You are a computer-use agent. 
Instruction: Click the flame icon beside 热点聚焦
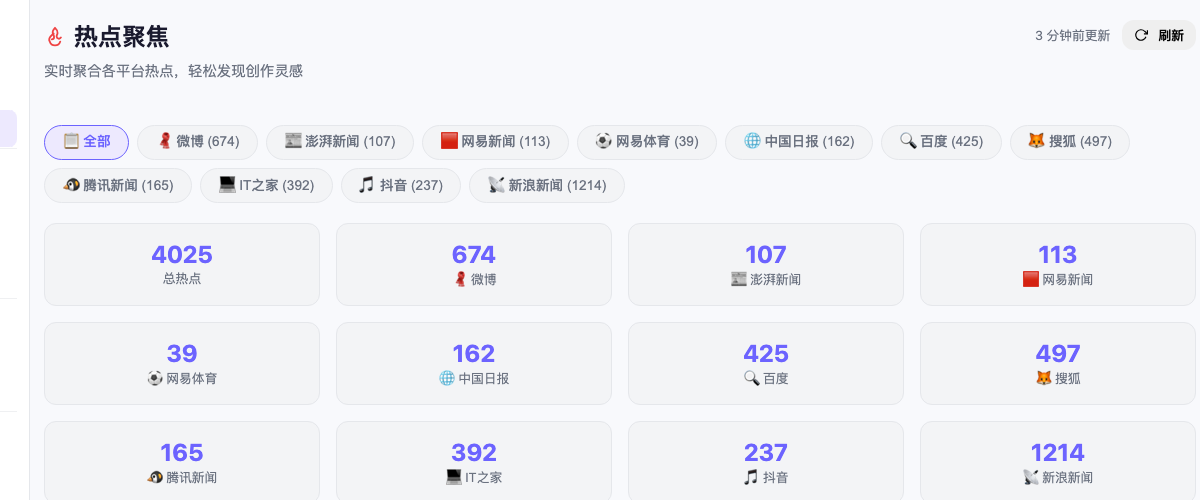tap(55, 37)
